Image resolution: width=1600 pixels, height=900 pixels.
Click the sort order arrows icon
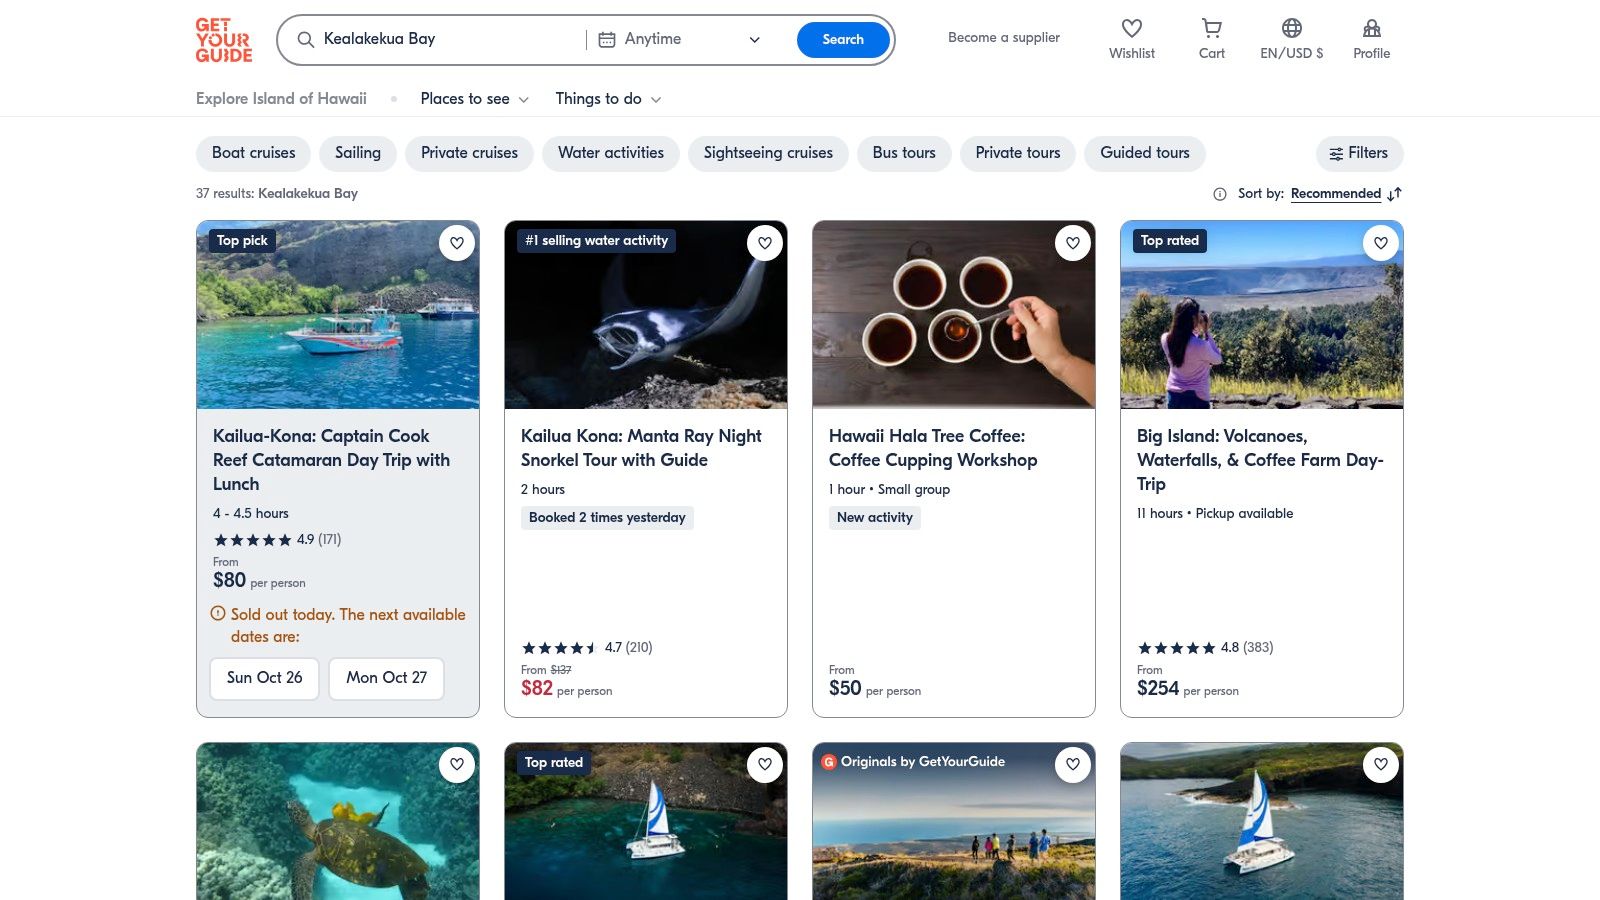click(x=1395, y=194)
